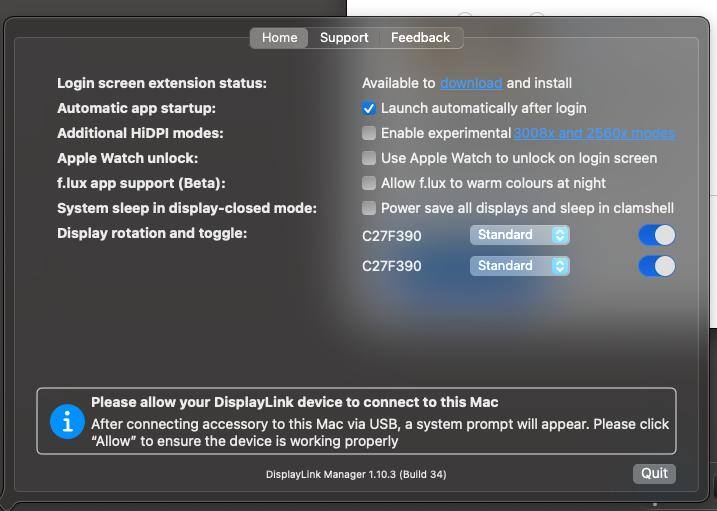This screenshot has width=717, height=511.
Task: Click the download link for login extension
Action: pyautogui.click(x=470, y=83)
